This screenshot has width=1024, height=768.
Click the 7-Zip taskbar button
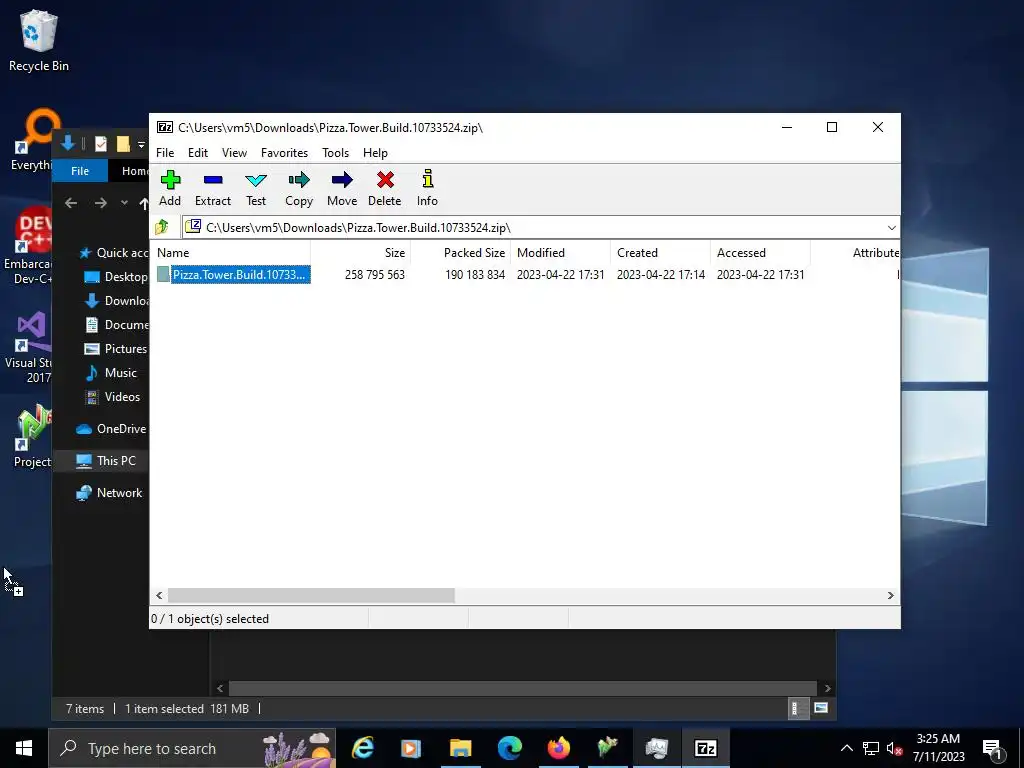pyautogui.click(x=705, y=748)
